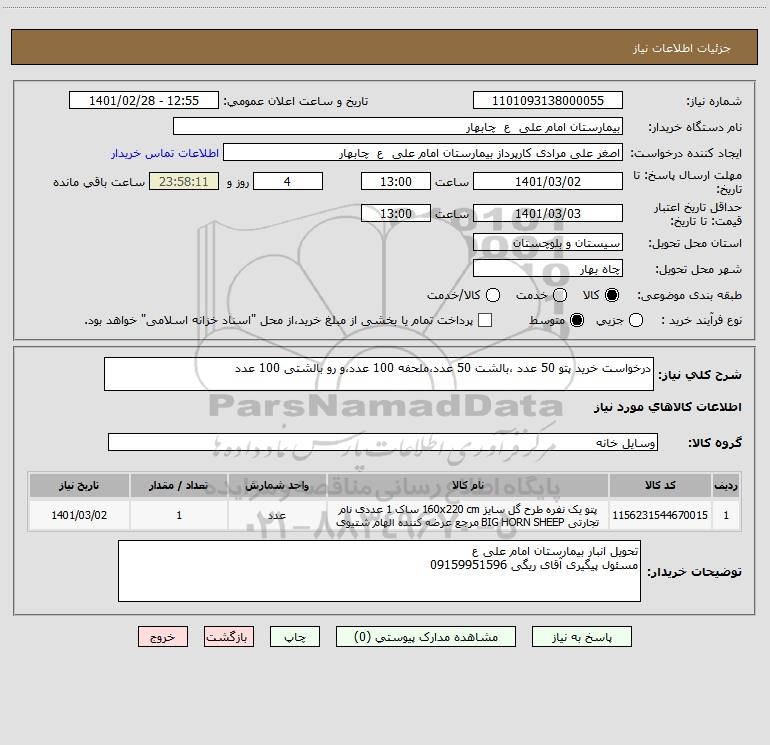Click the remaining days field showing 4

tap(288, 181)
